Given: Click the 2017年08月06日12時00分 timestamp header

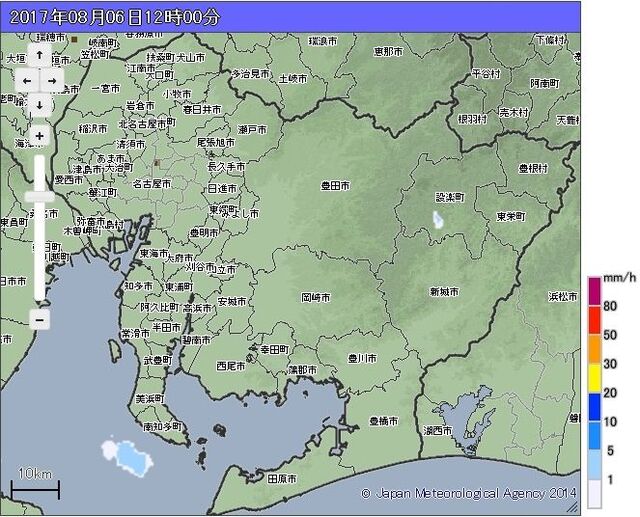Looking at the screenshot, I should [x=115, y=17].
